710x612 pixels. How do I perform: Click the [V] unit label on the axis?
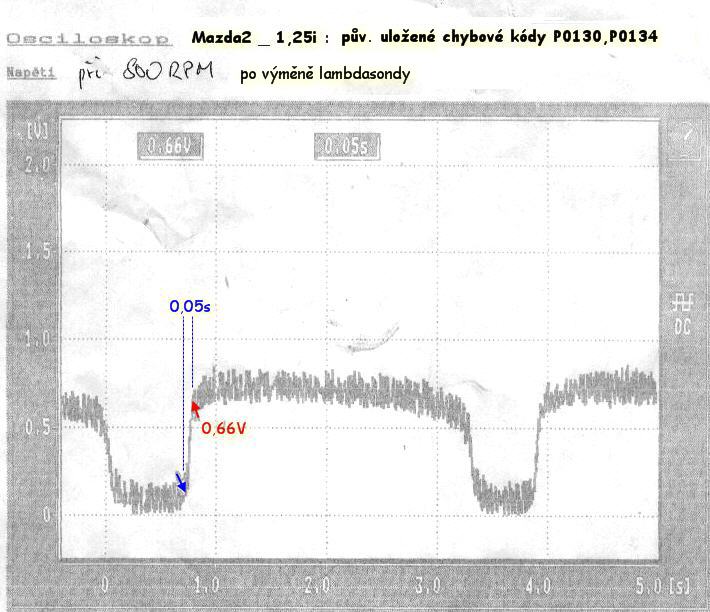pyautogui.click(x=40, y=131)
